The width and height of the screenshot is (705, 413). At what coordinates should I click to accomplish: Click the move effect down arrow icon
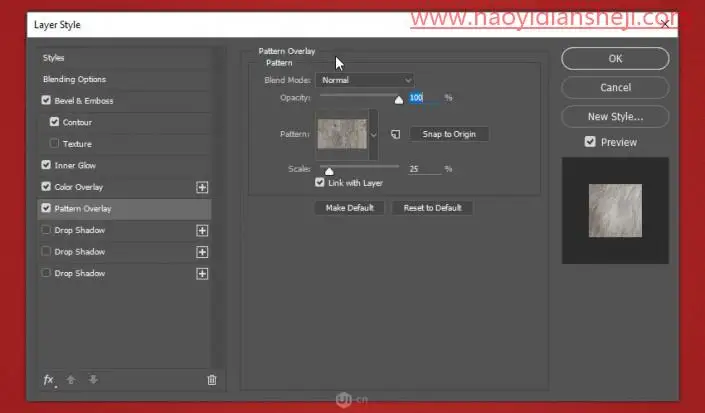pos(93,380)
